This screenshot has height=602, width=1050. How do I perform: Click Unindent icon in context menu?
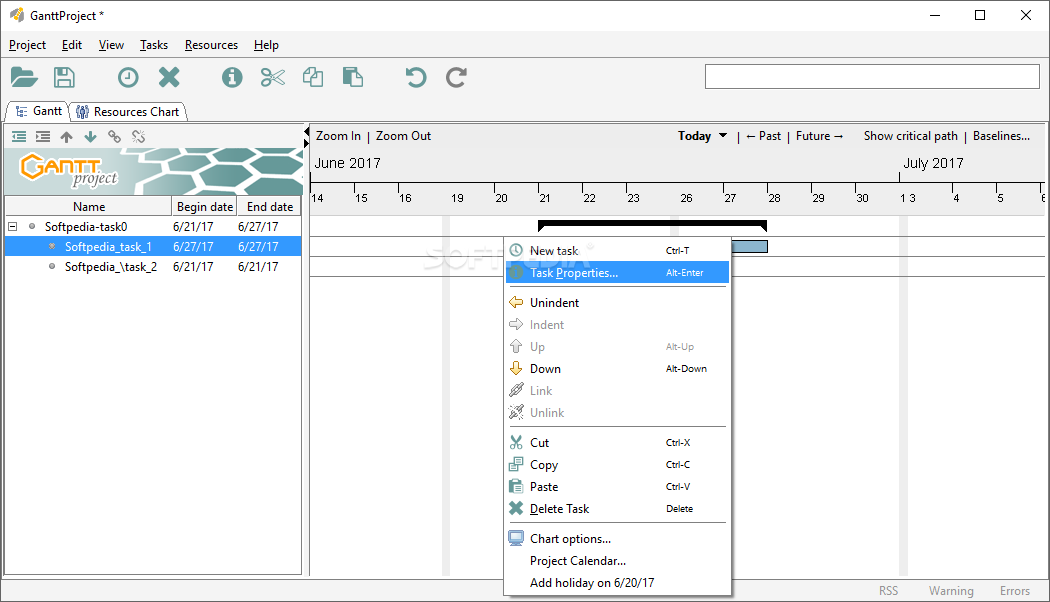(x=516, y=303)
